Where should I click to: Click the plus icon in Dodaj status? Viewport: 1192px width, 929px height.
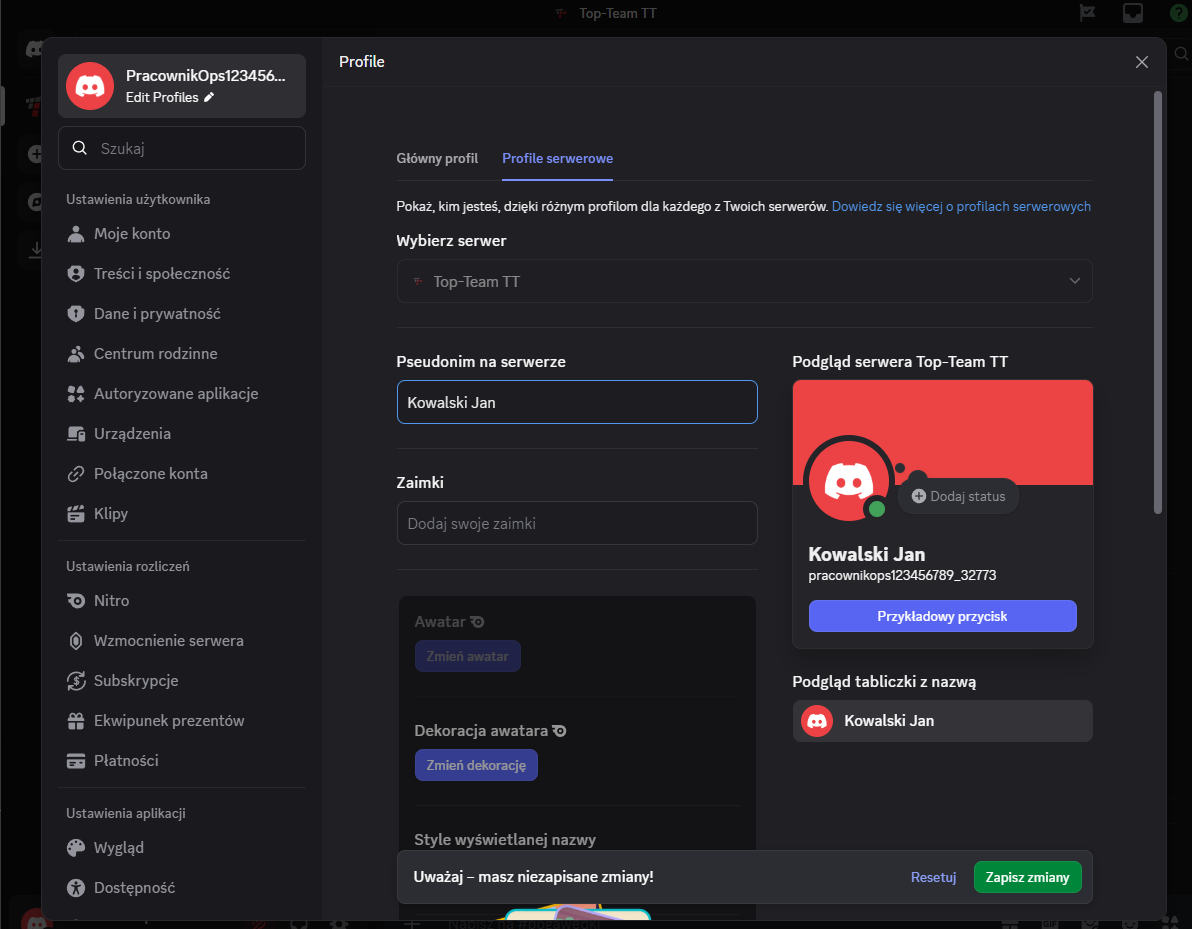point(918,496)
